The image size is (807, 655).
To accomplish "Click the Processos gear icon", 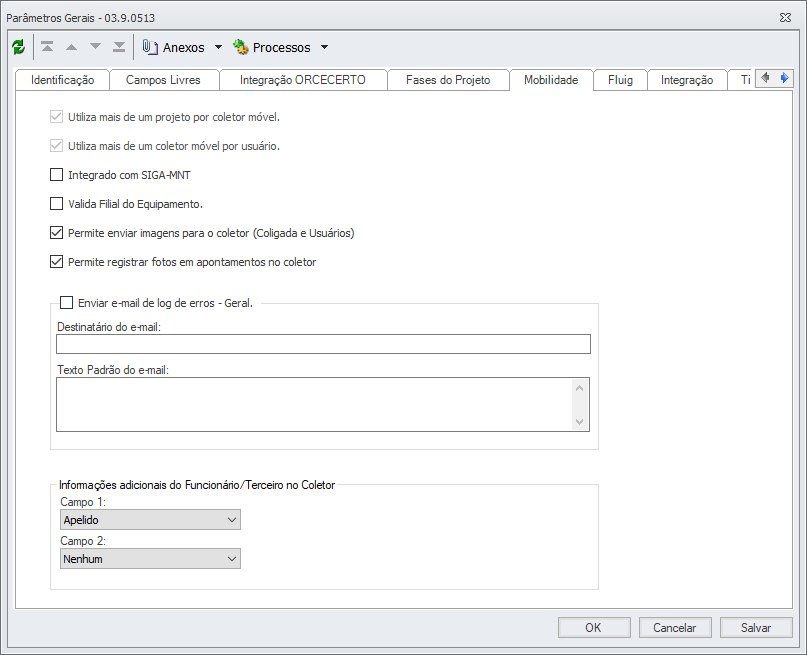I will [x=240, y=47].
